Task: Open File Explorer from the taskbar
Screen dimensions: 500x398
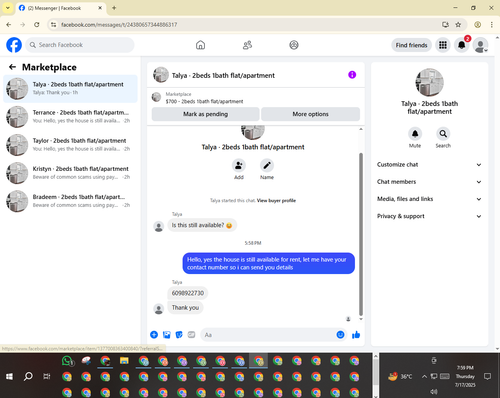Action: tap(124, 361)
